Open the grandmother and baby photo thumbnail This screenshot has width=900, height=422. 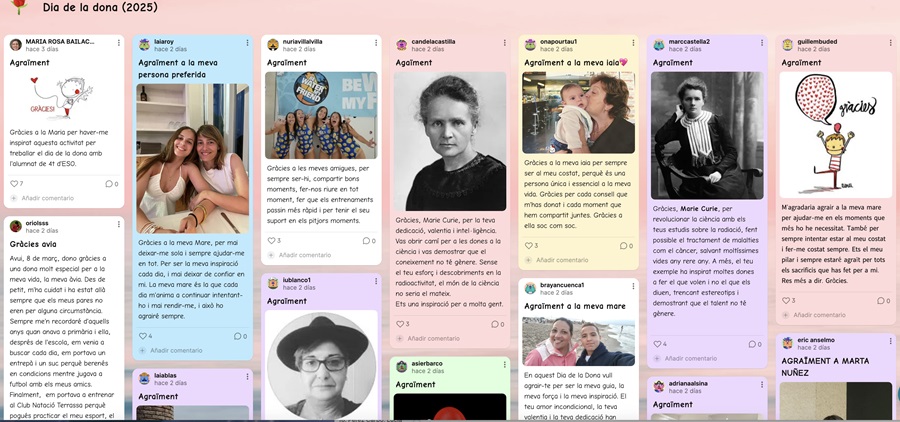pyautogui.click(x=579, y=113)
